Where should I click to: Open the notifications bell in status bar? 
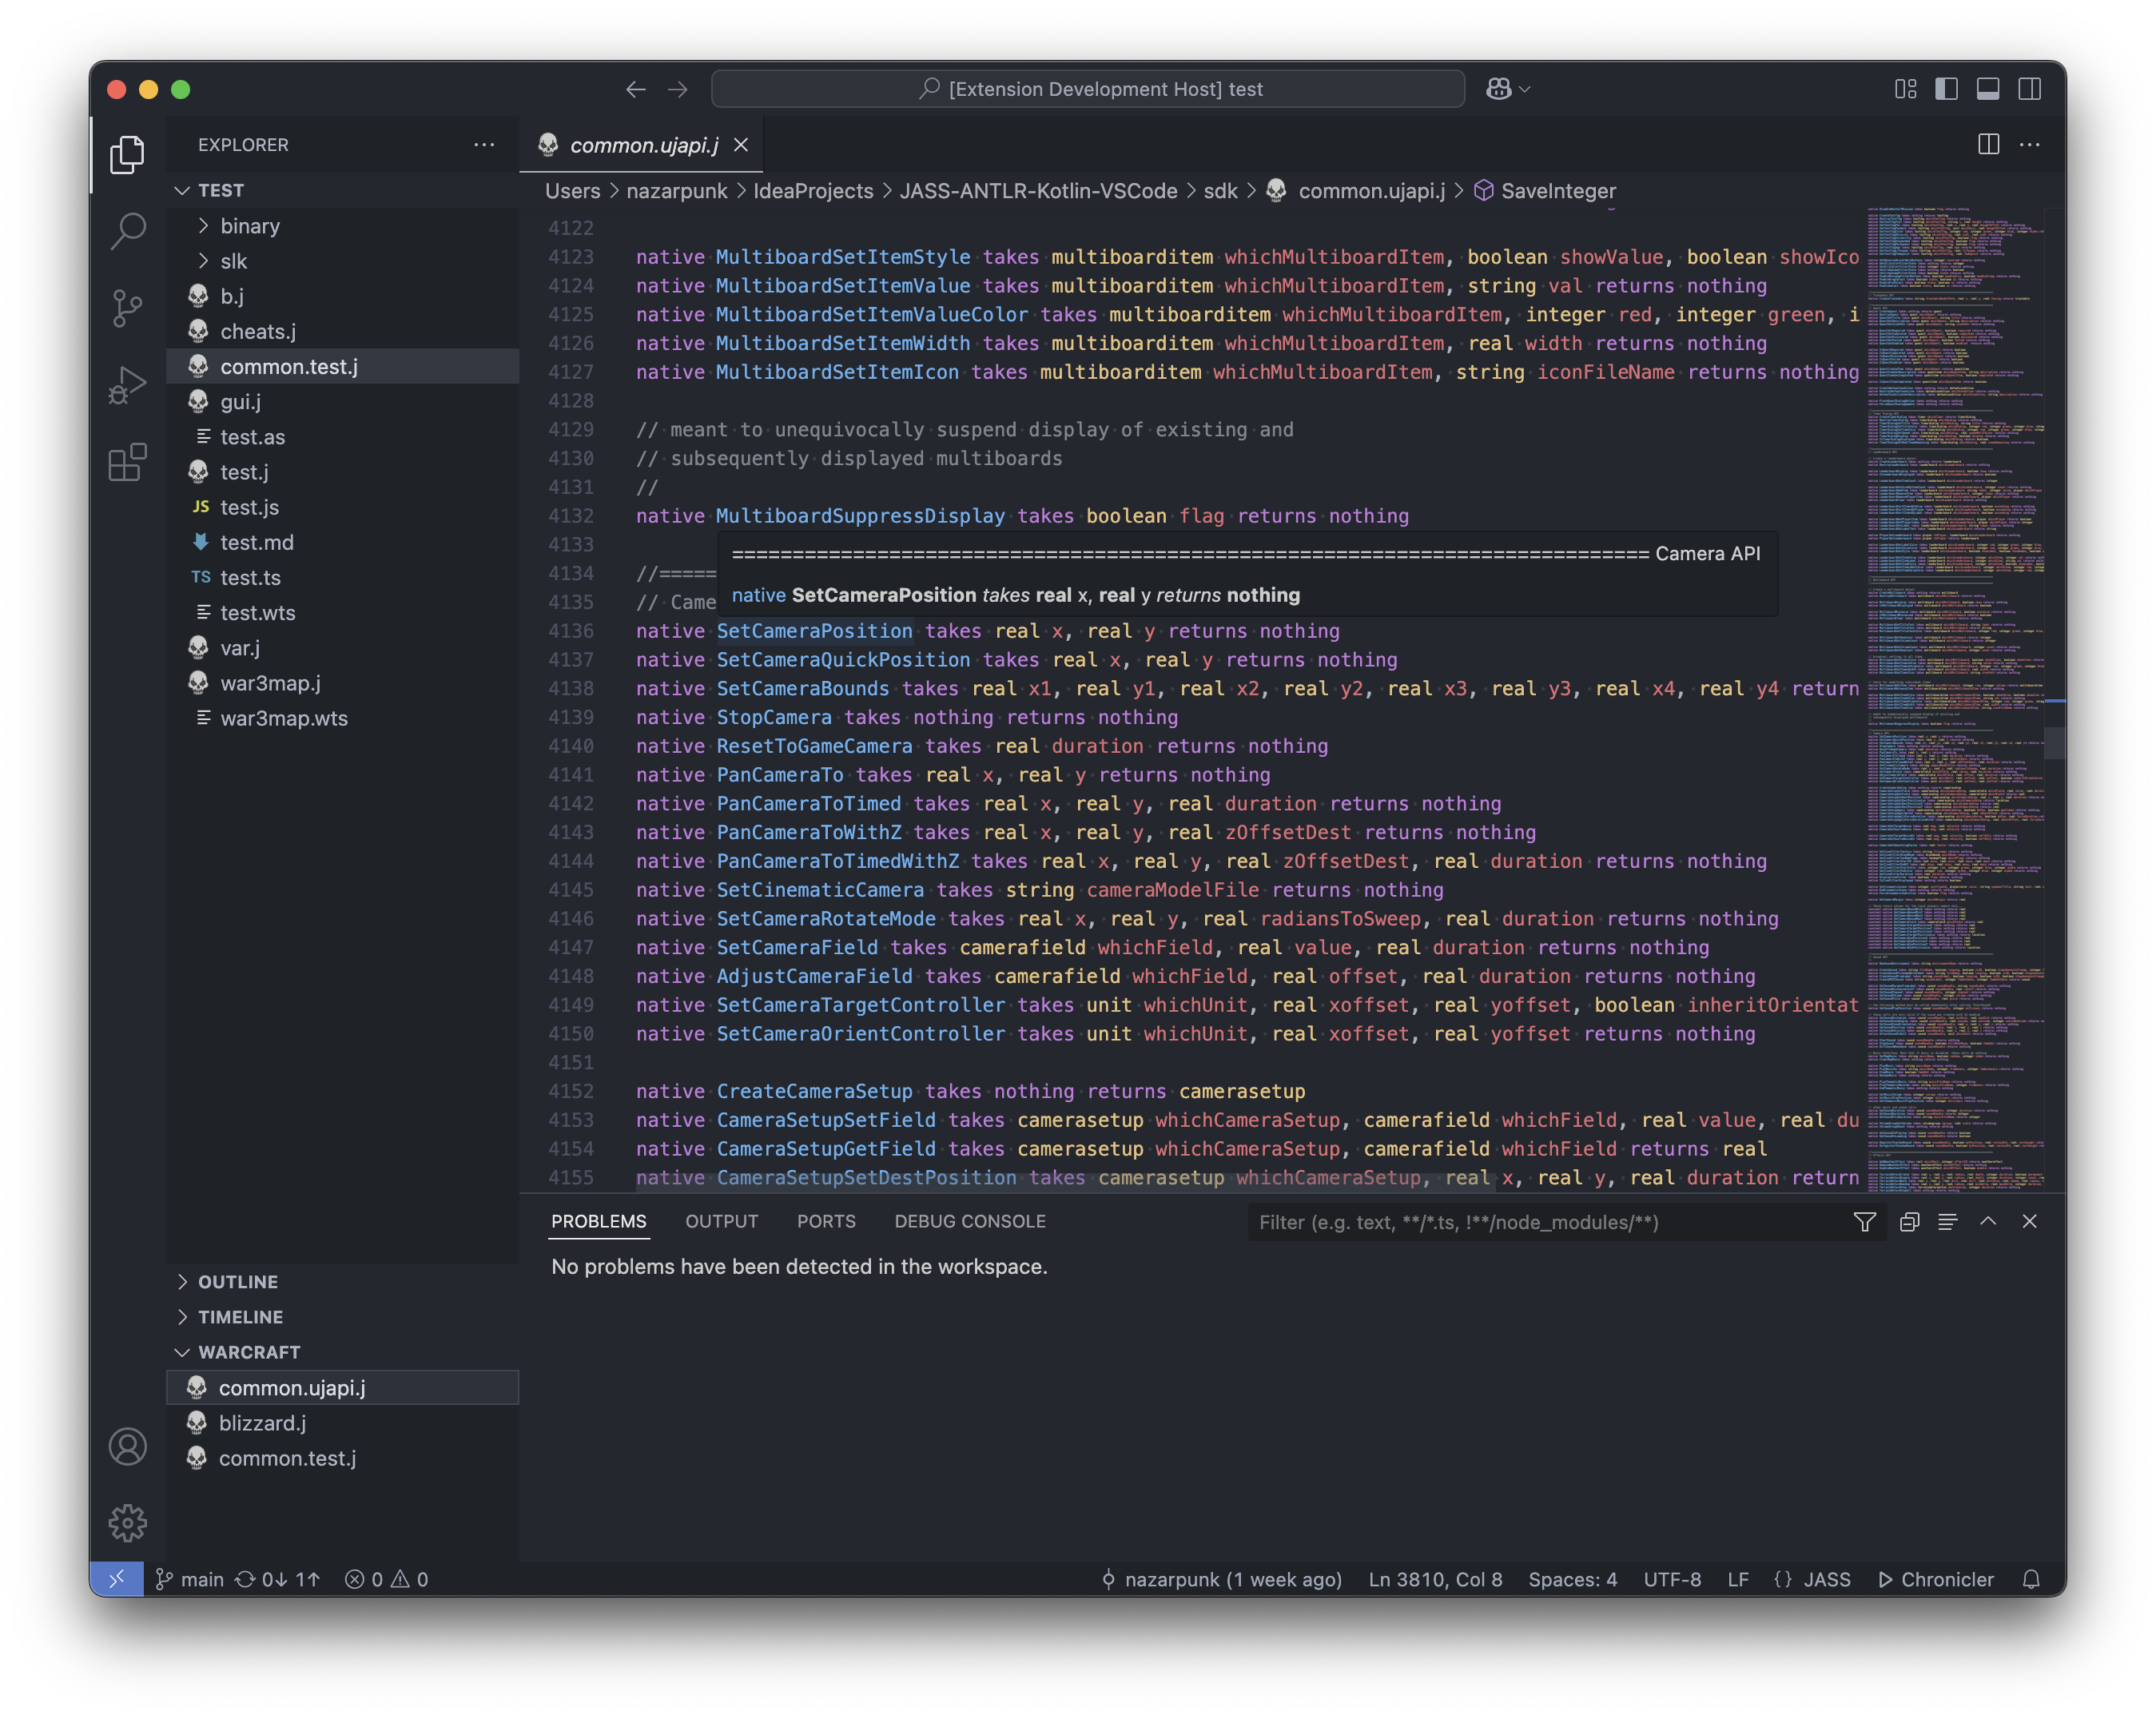click(x=2031, y=1579)
